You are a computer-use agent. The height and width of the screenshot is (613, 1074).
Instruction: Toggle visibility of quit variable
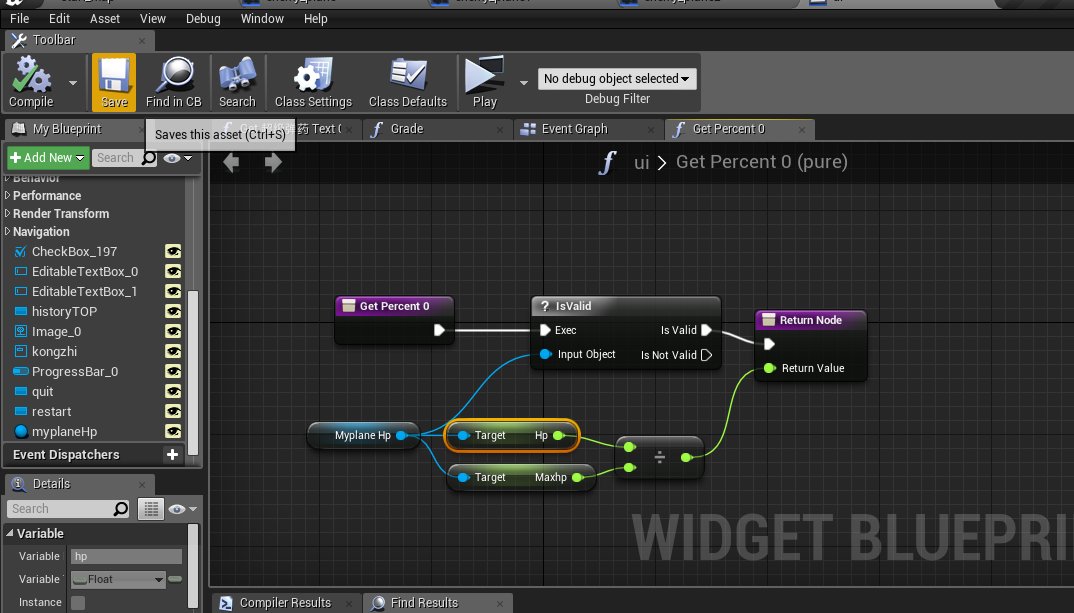[173, 391]
